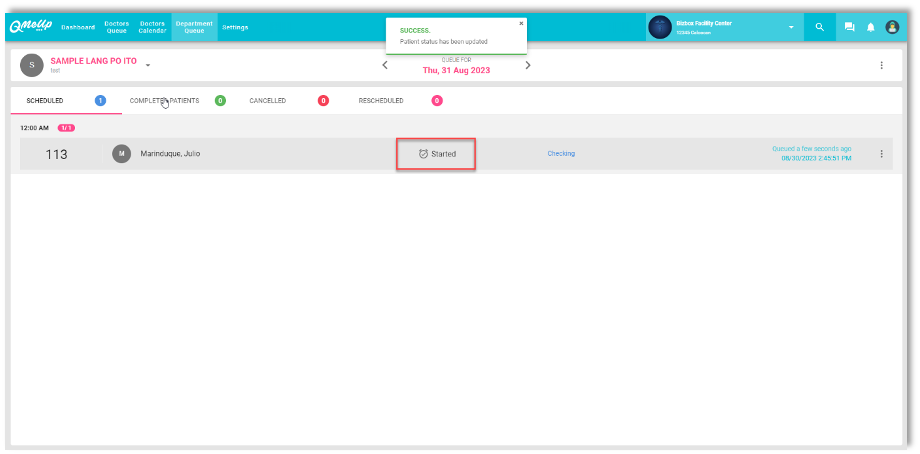Go to the Dashboard page
This screenshot has height=454, width=920.
click(78, 27)
